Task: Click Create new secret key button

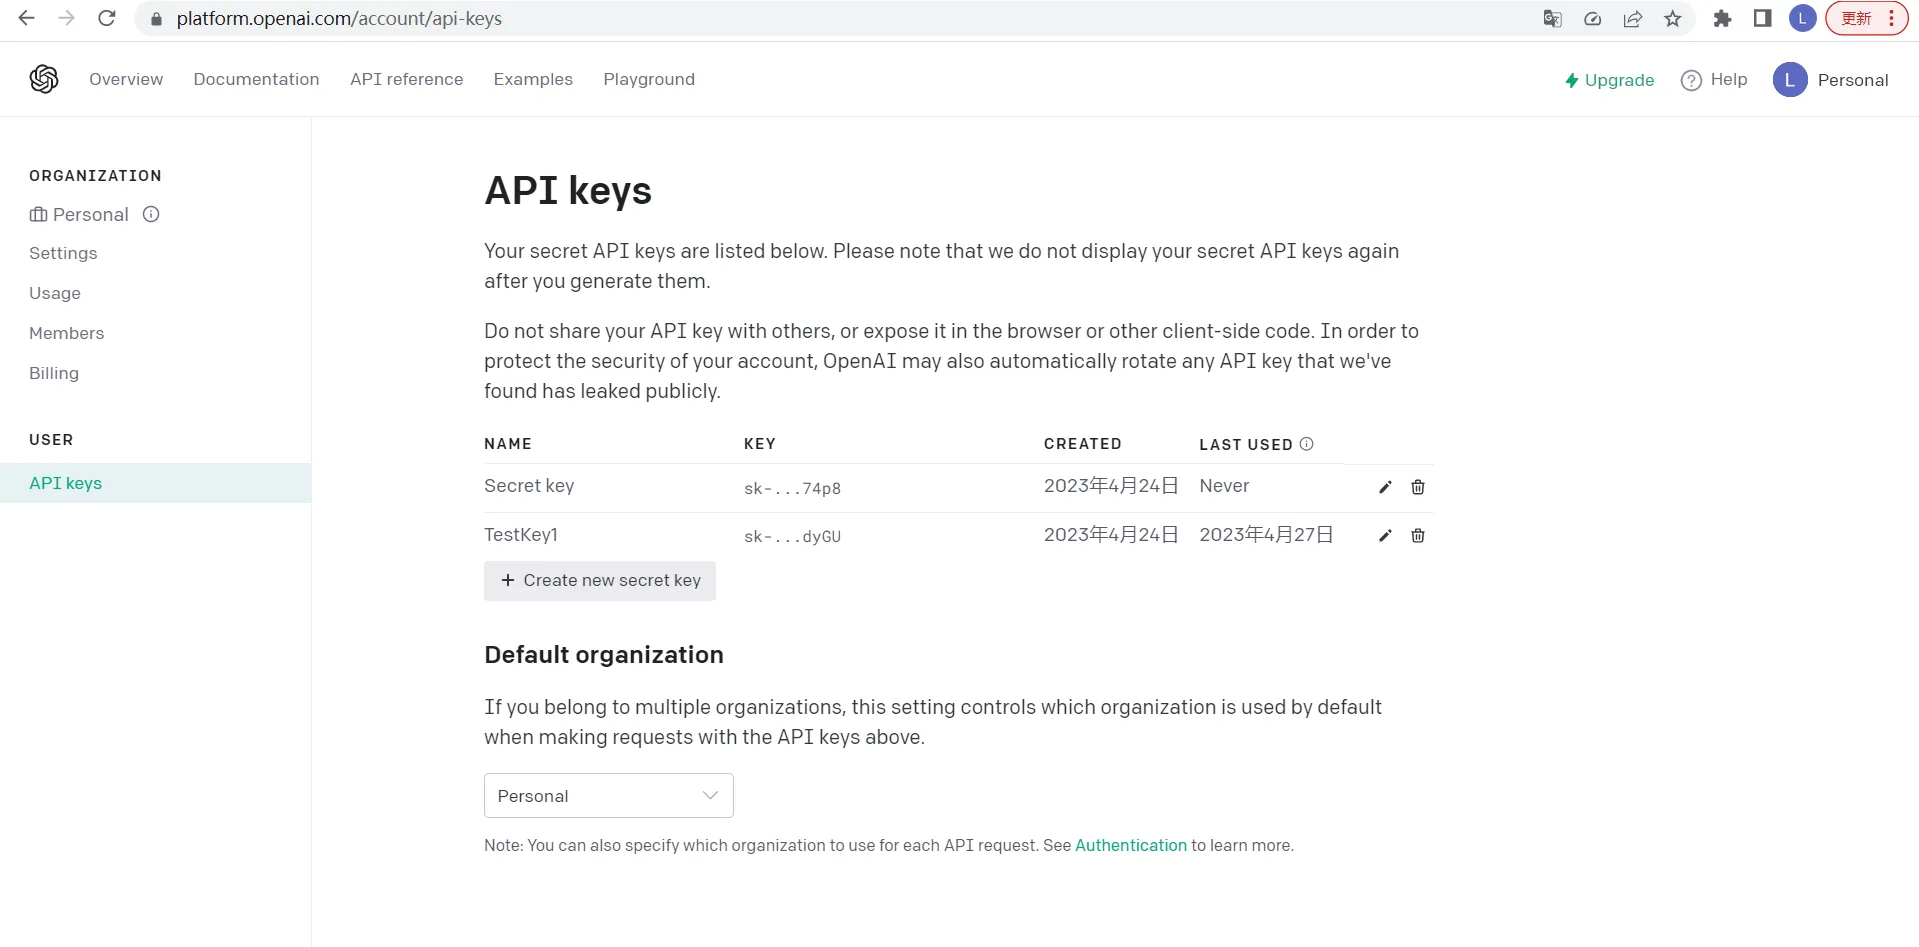Action: pos(600,581)
